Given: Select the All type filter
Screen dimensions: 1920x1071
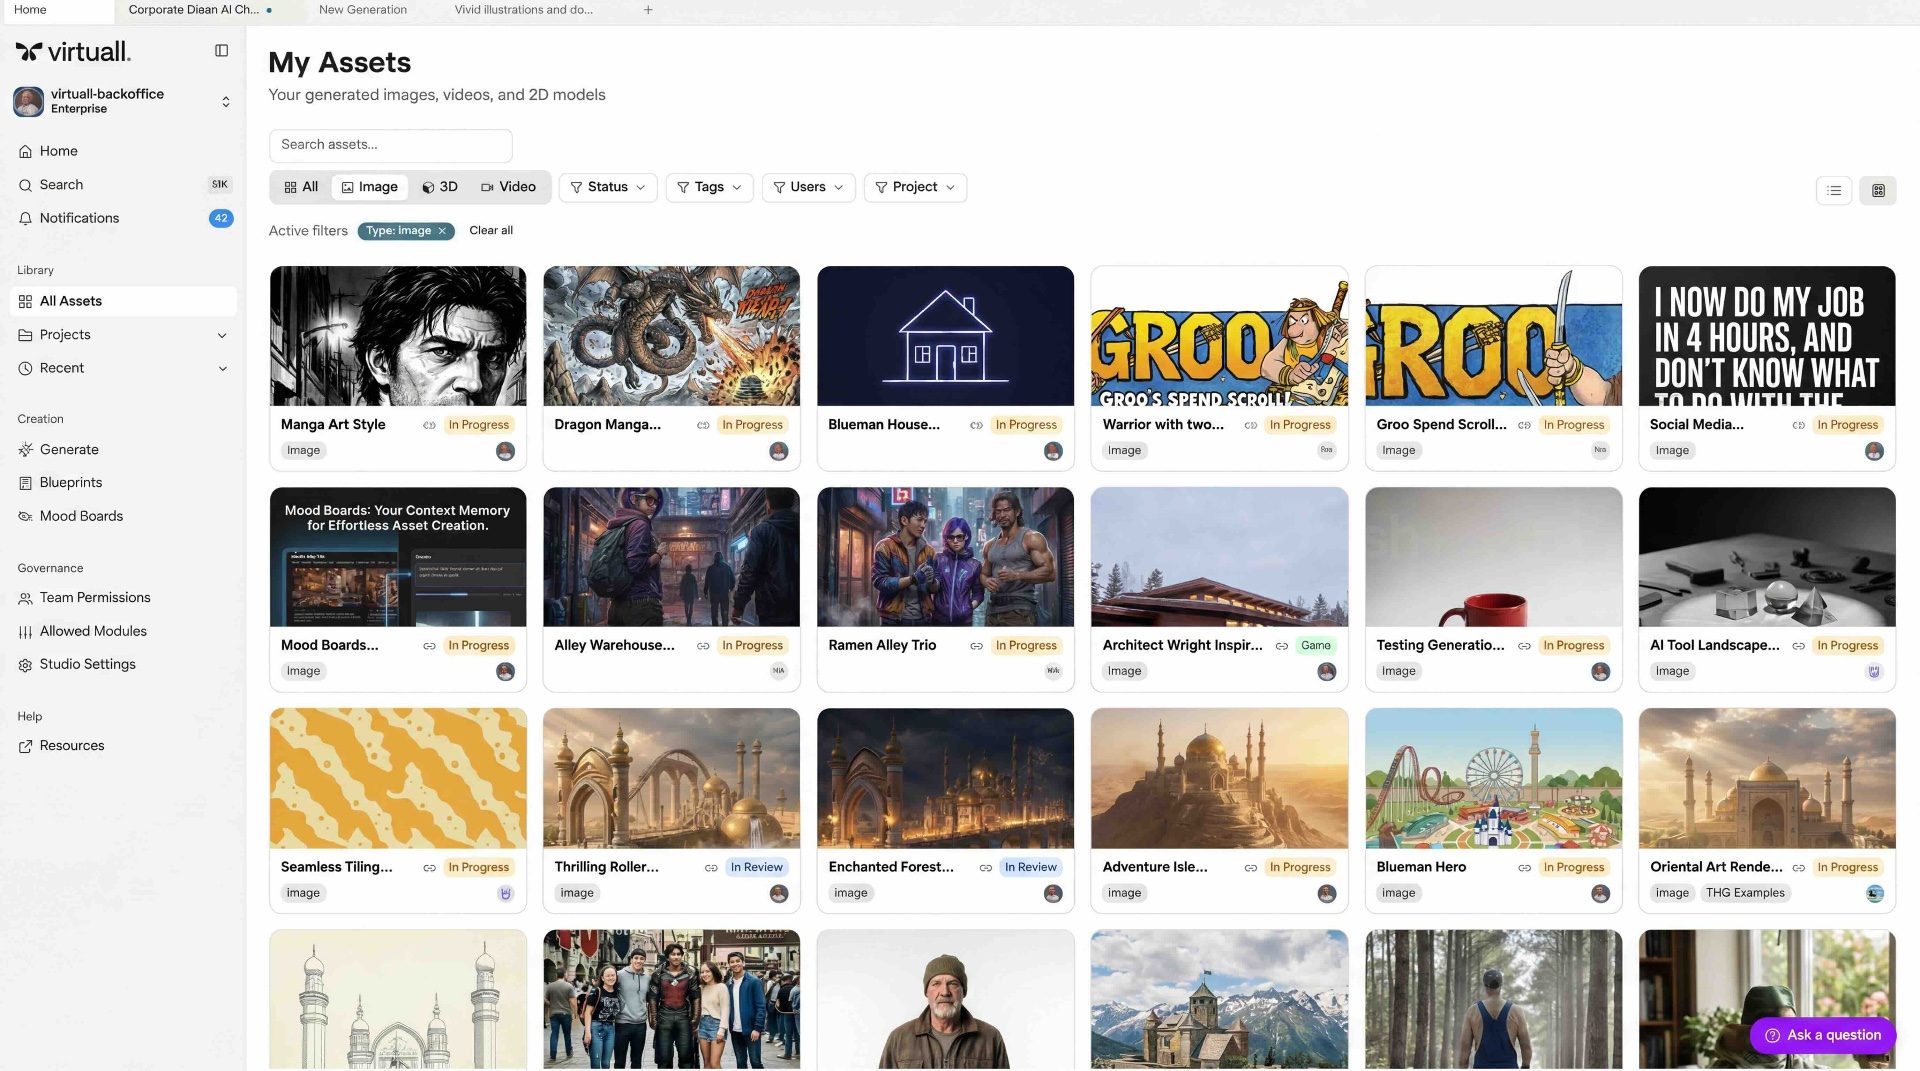Looking at the screenshot, I should click(x=301, y=187).
